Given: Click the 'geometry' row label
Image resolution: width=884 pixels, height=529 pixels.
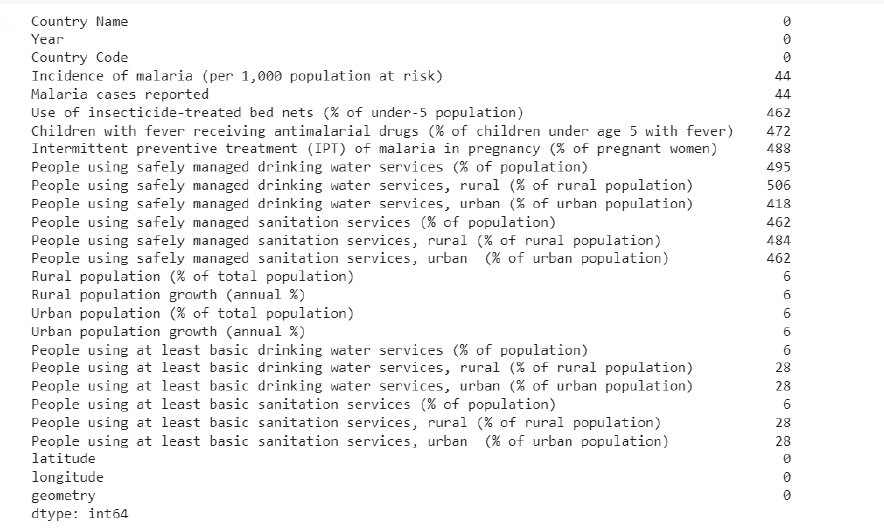Looking at the screenshot, I should 63,496.
